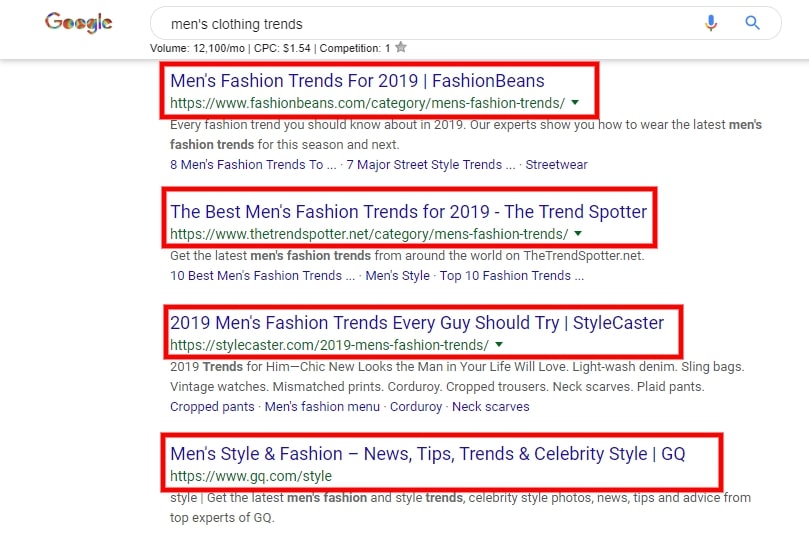The image size is (809, 548).
Task: Click the Google logo
Action: tap(78, 24)
